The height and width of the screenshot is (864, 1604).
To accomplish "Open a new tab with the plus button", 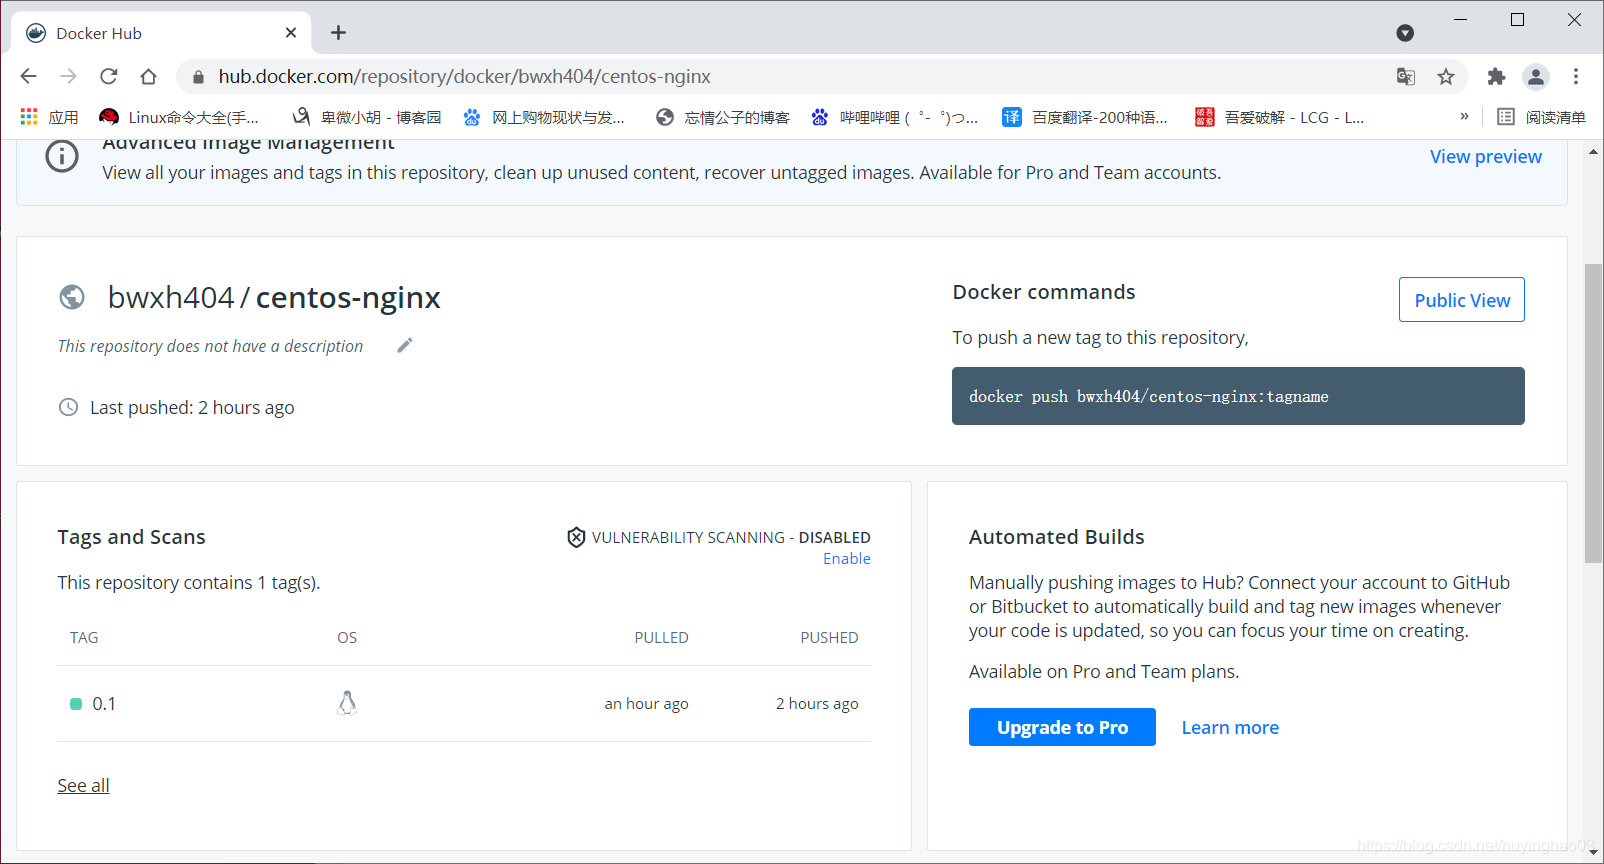I will pyautogui.click(x=339, y=33).
